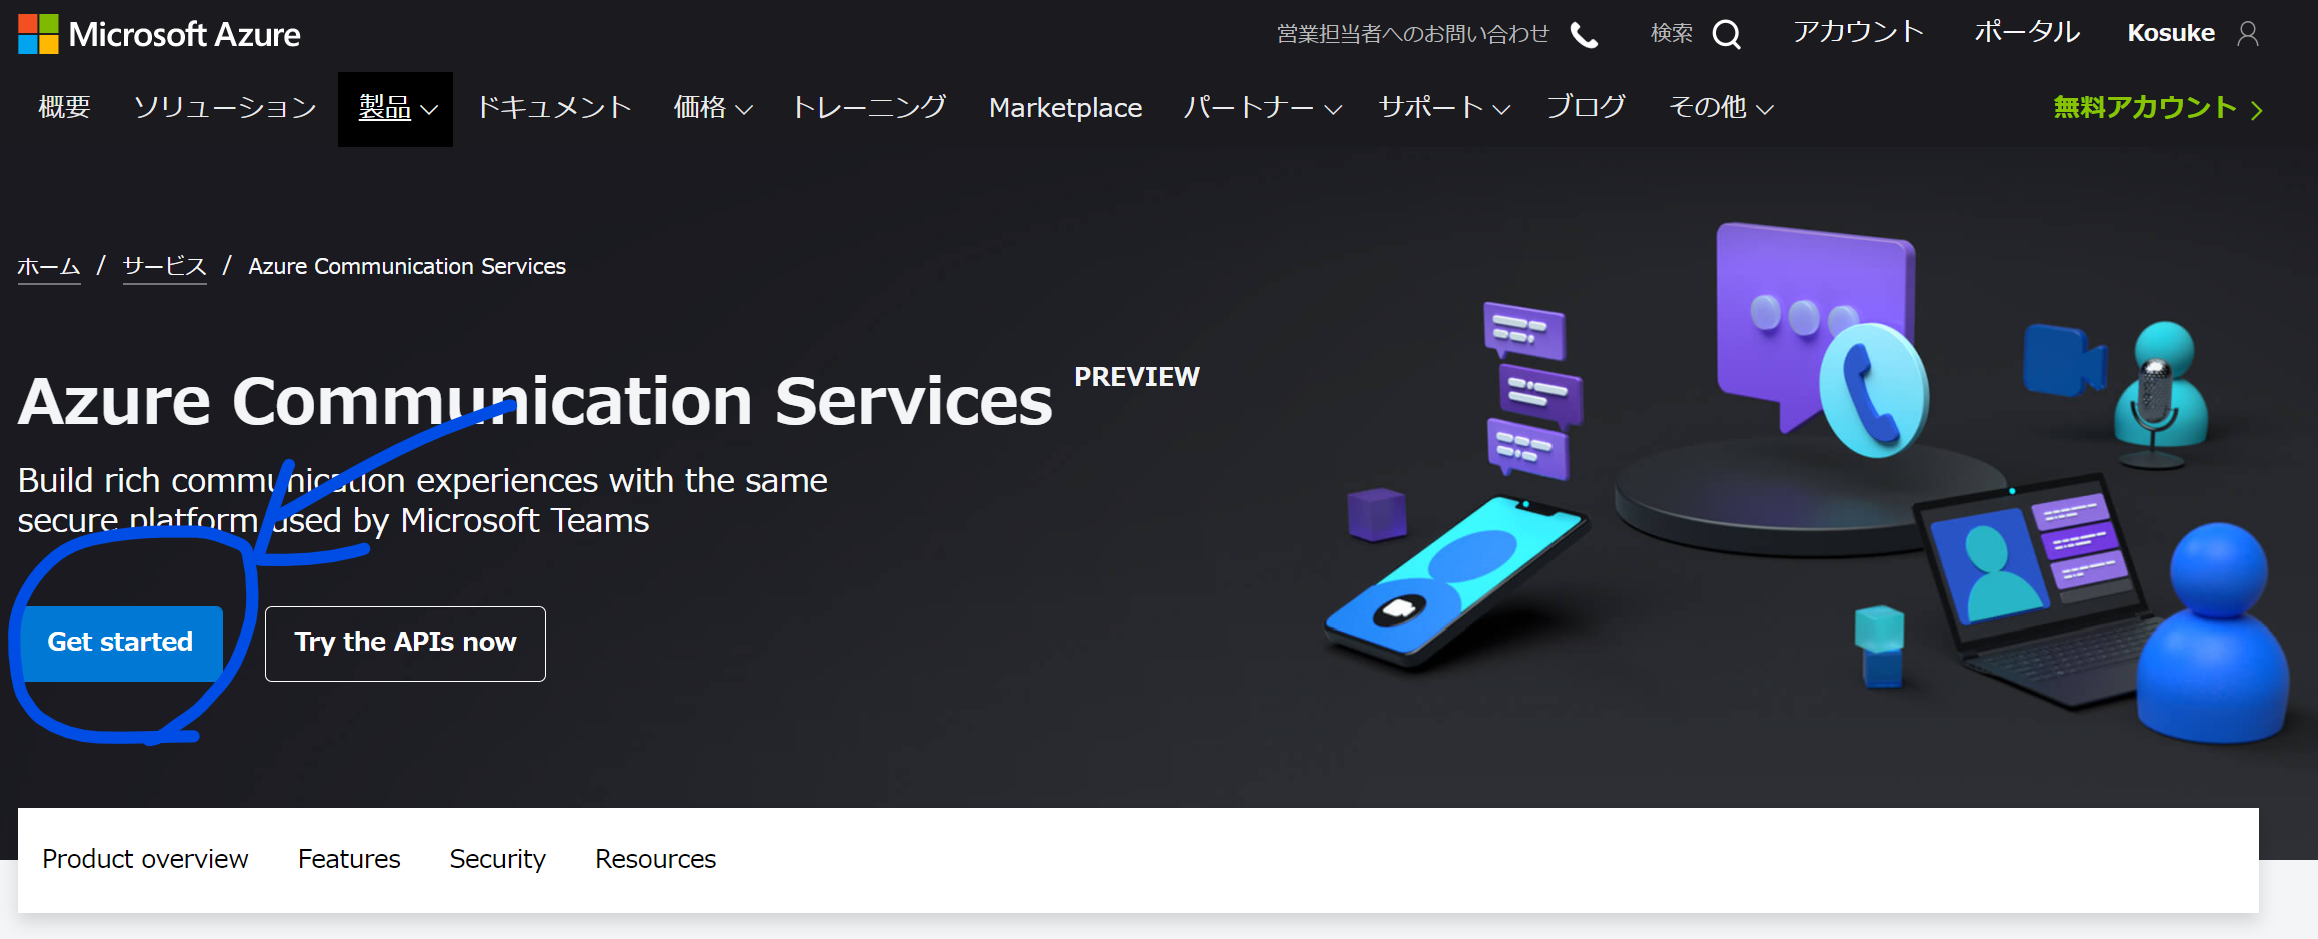2318x939 pixels.
Task: Click Try the APIs now
Action: click(x=404, y=643)
